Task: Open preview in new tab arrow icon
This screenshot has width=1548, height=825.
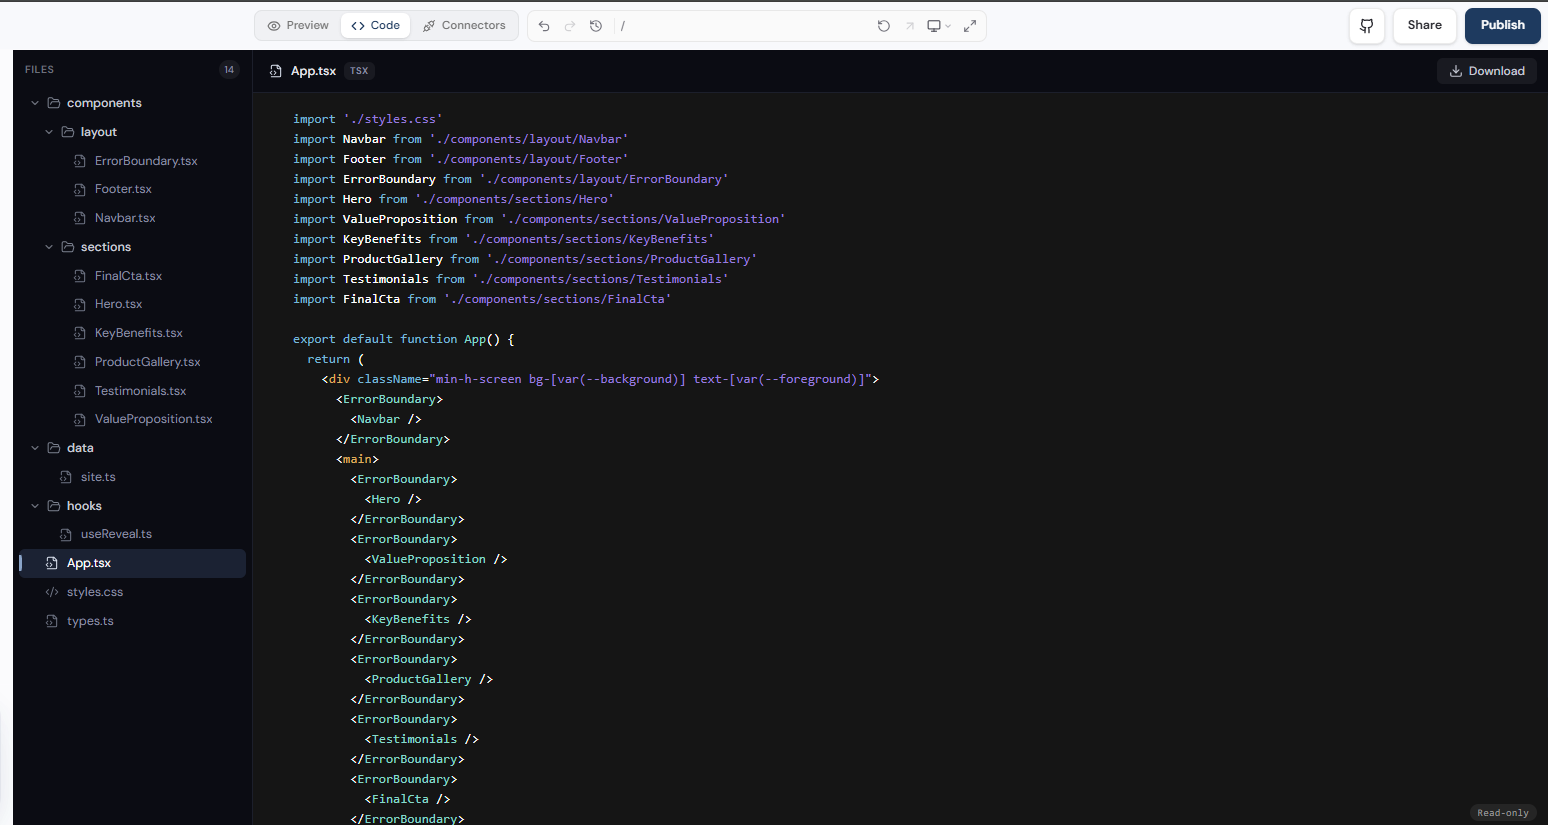Action: [x=910, y=26]
